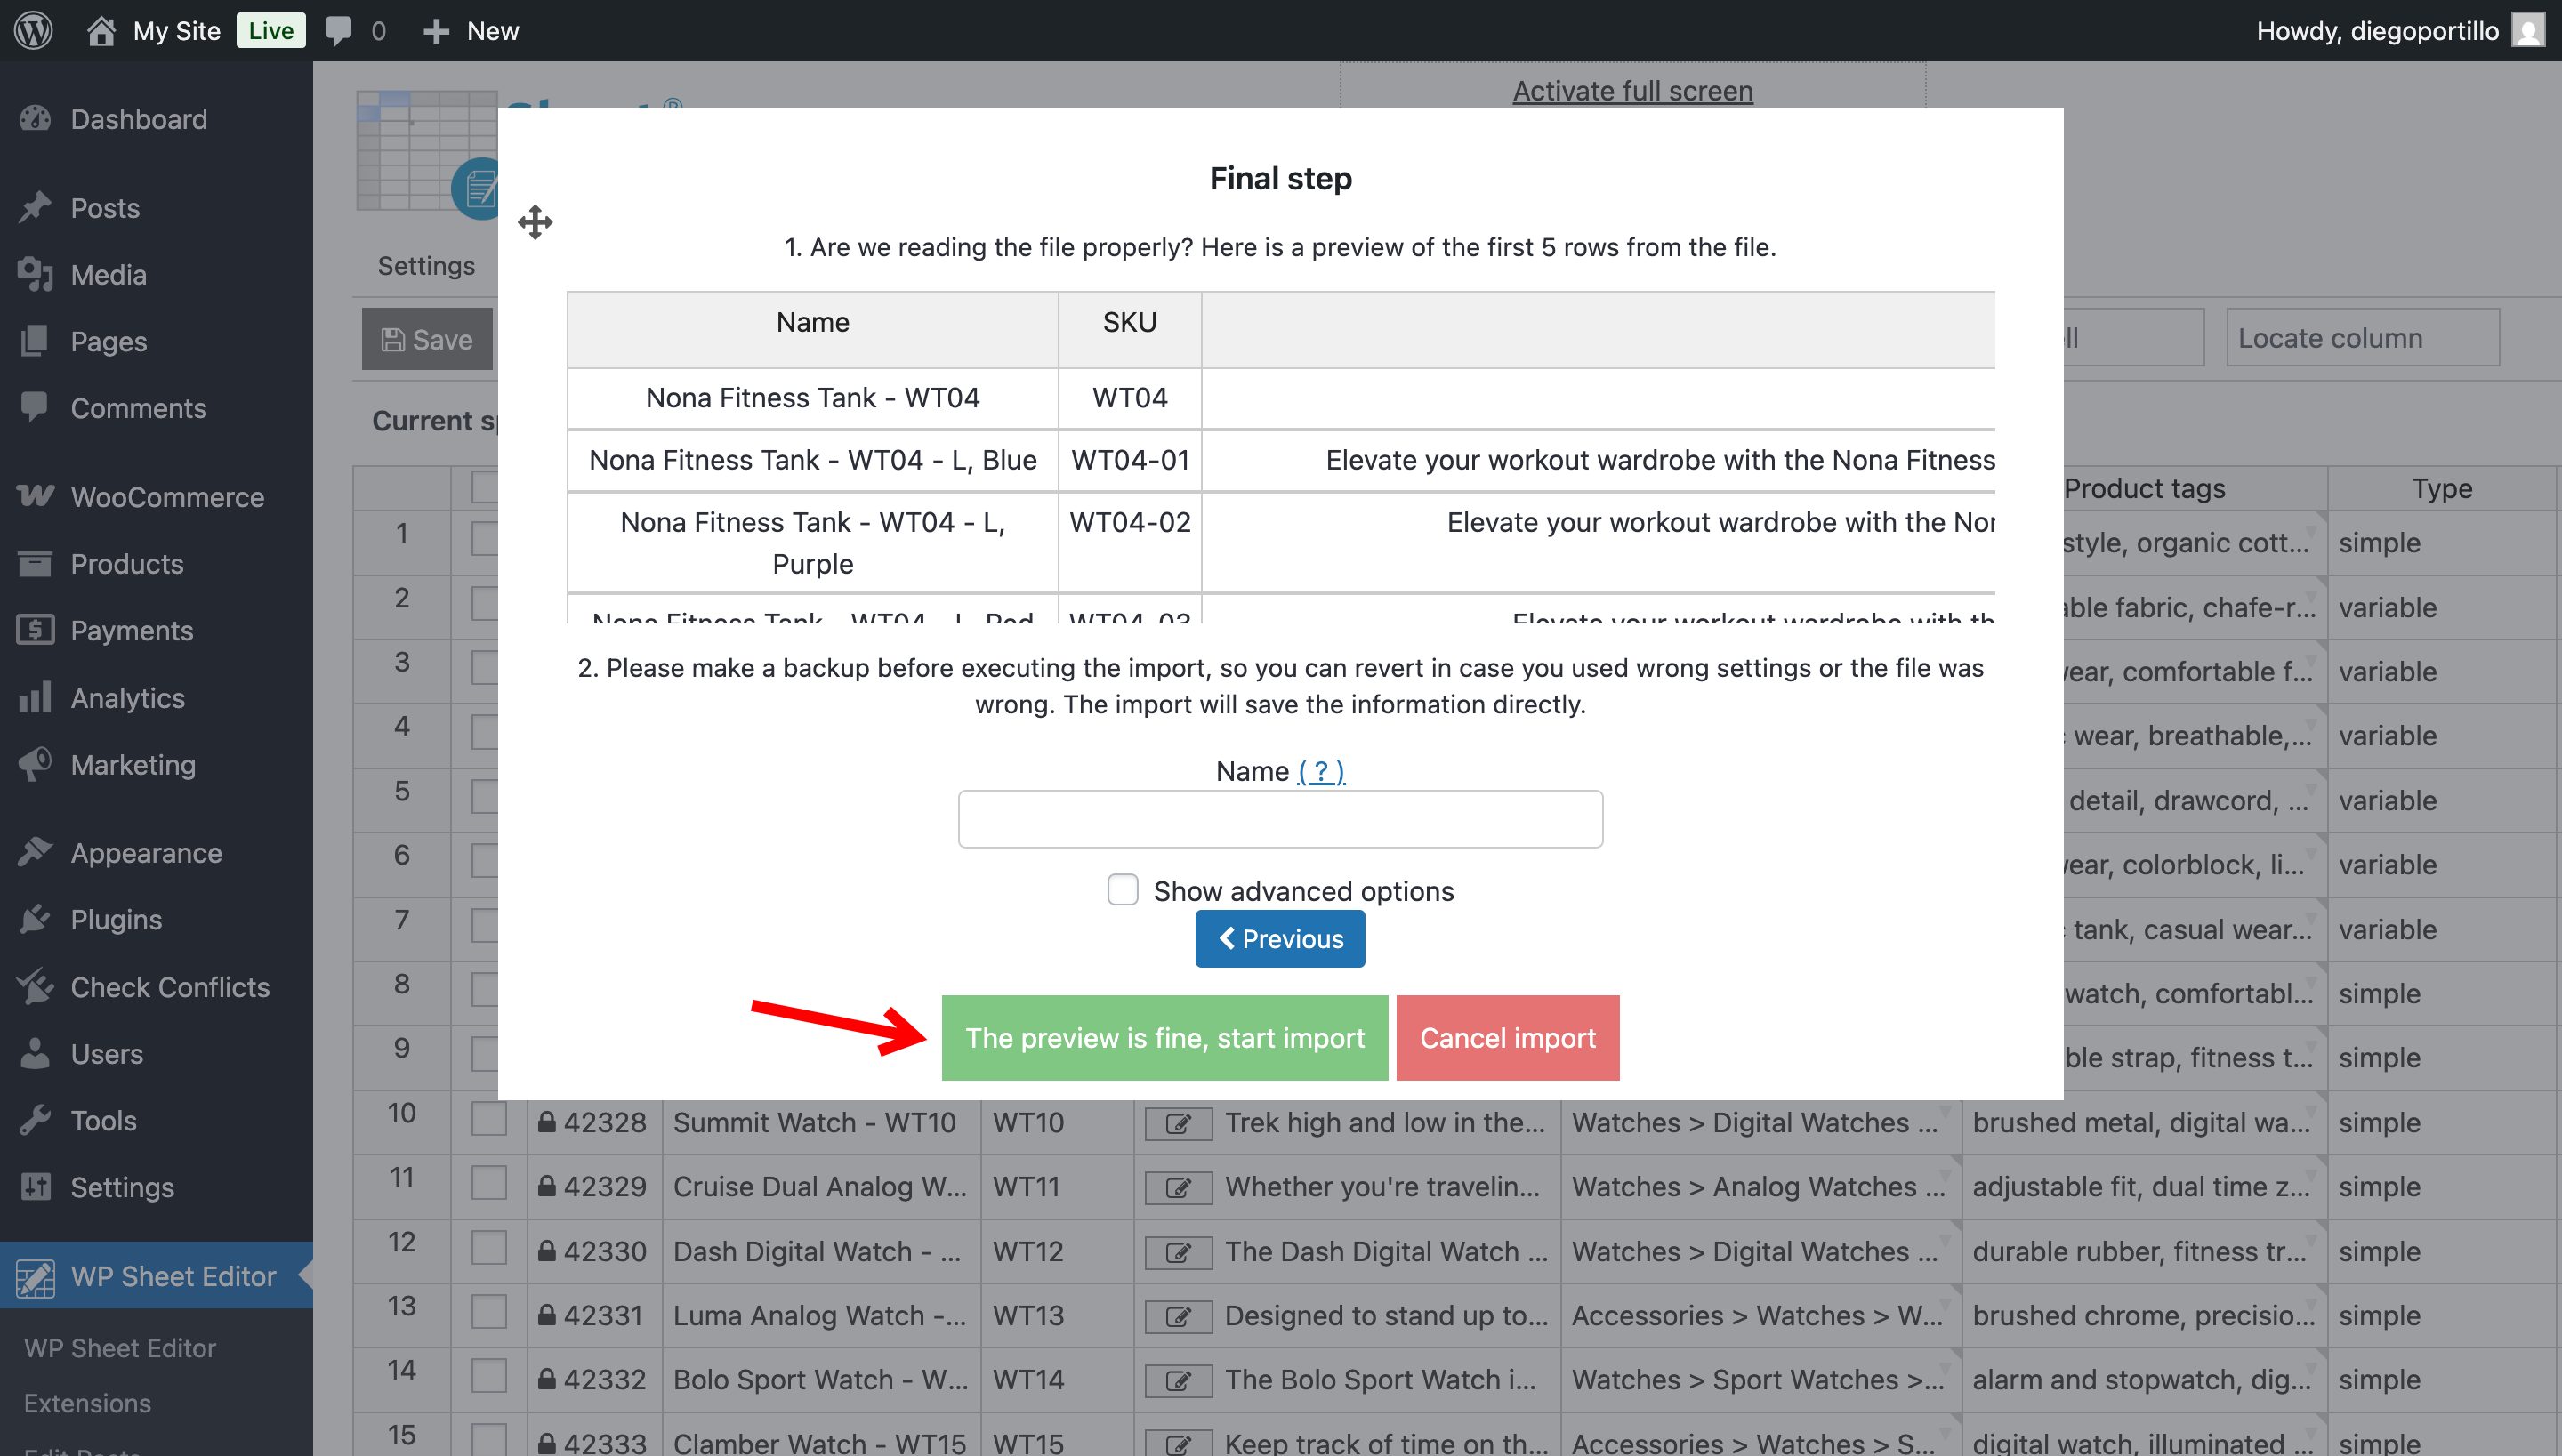
Task: Open the Extensions submenu item
Action: 87,1403
